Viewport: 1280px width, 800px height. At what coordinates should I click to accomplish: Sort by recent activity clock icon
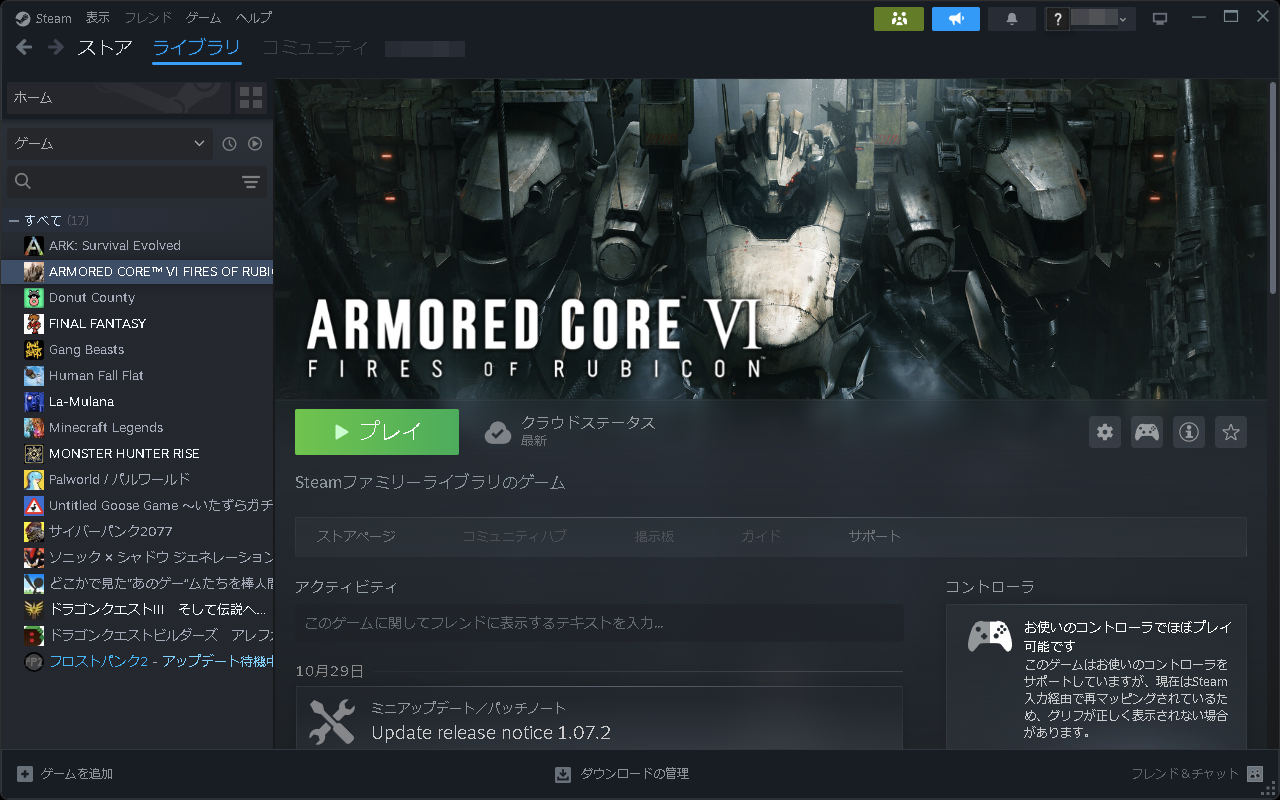(229, 144)
